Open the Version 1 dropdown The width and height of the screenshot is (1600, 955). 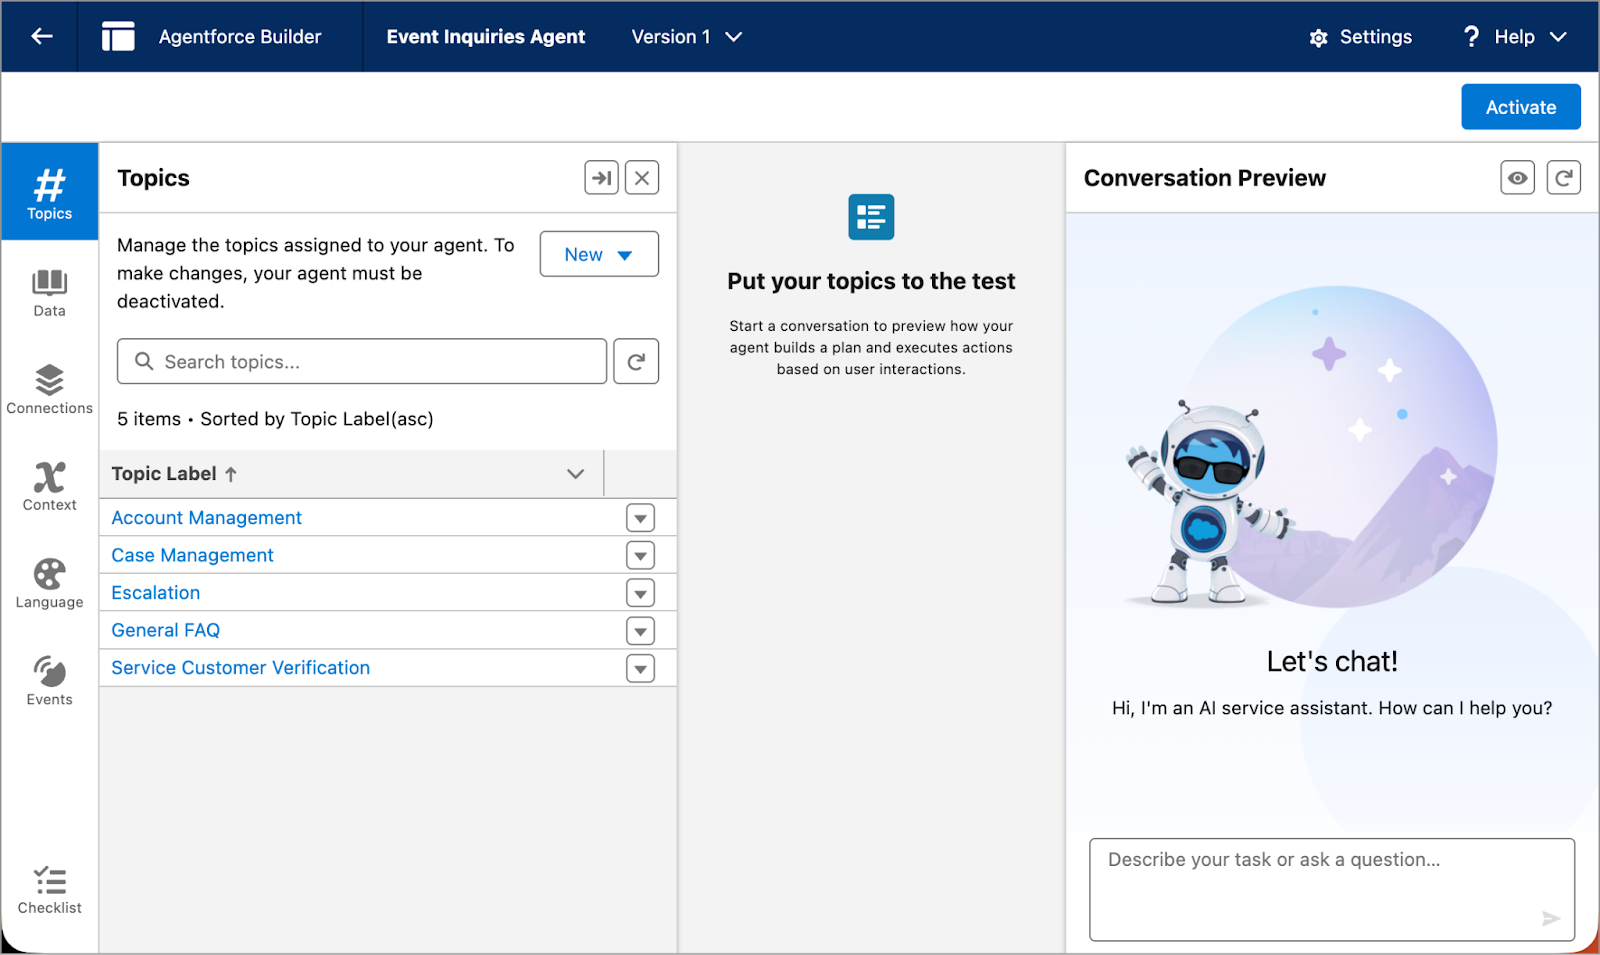[686, 36]
